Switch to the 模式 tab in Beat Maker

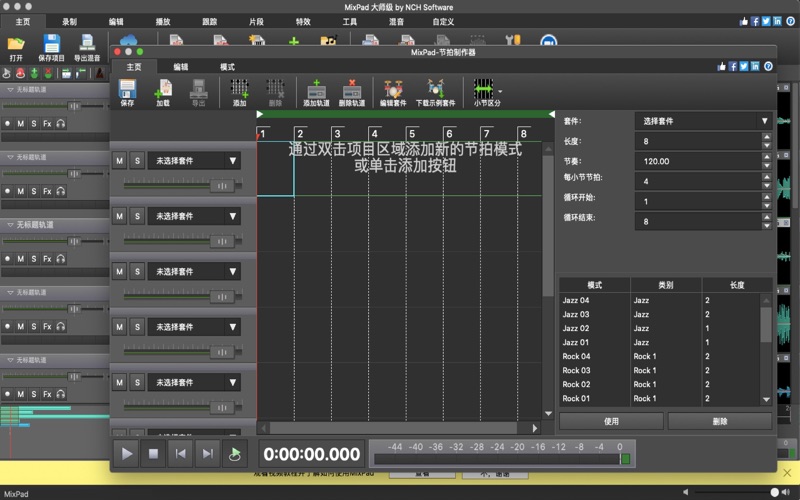click(x=228, y=66)
